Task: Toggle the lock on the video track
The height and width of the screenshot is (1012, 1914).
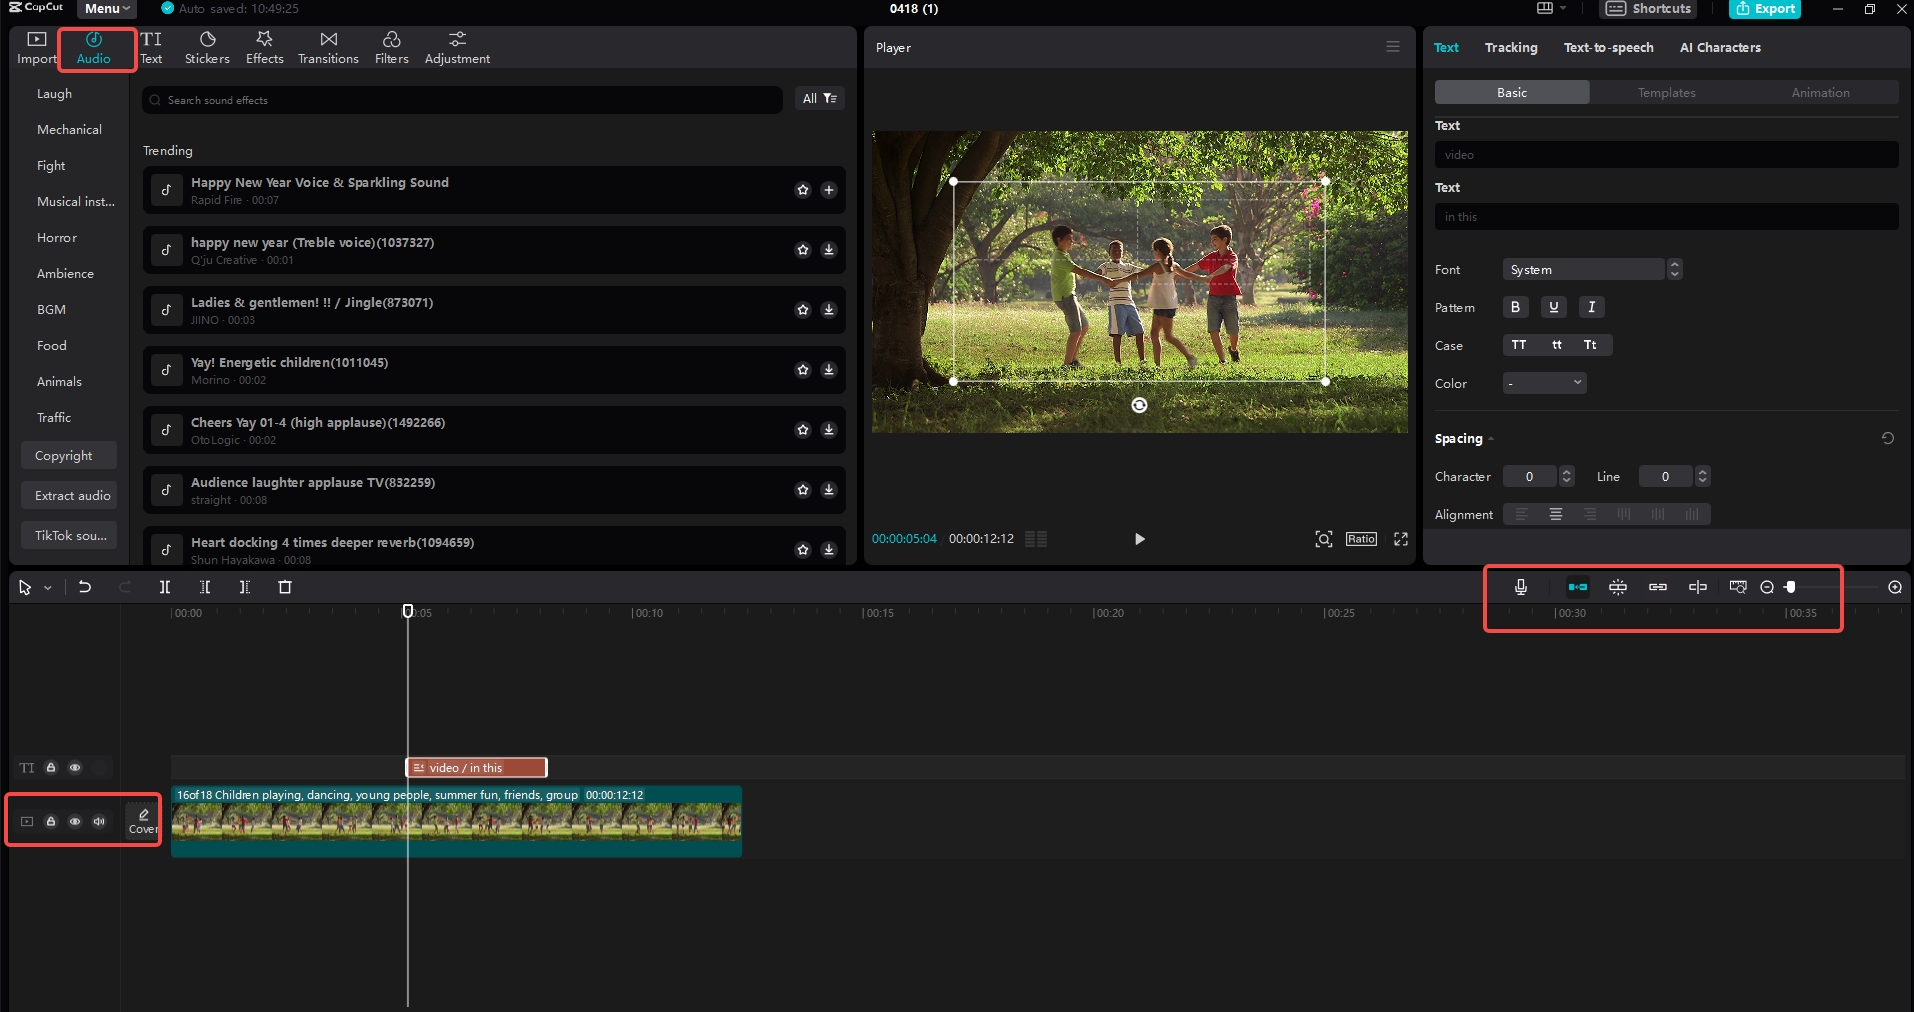Action: point(51,821)
